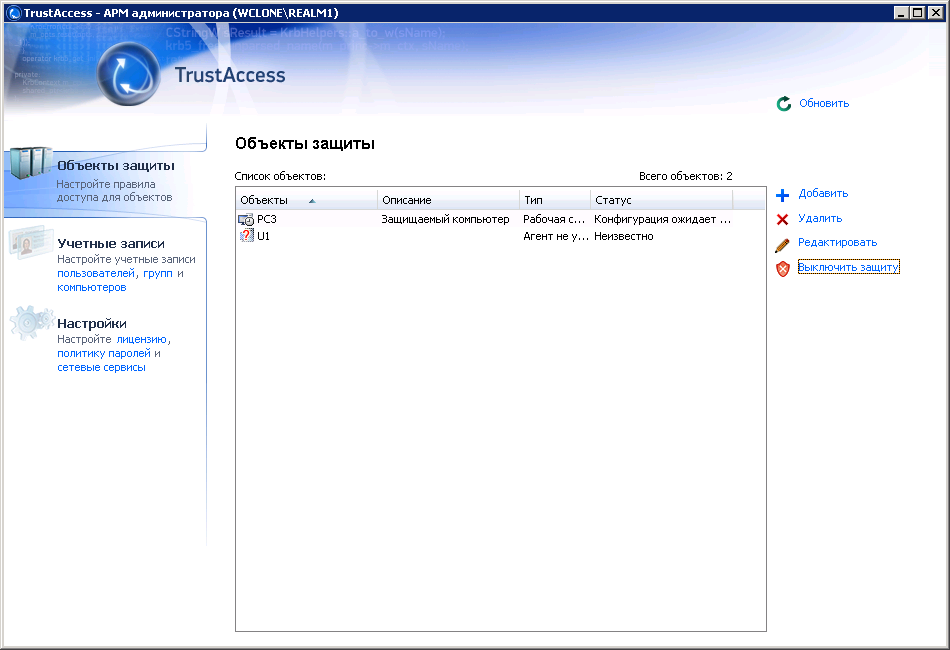Open the лицензию link
Viewport: 950px width, 650px height.
click(x=141, y=339)
